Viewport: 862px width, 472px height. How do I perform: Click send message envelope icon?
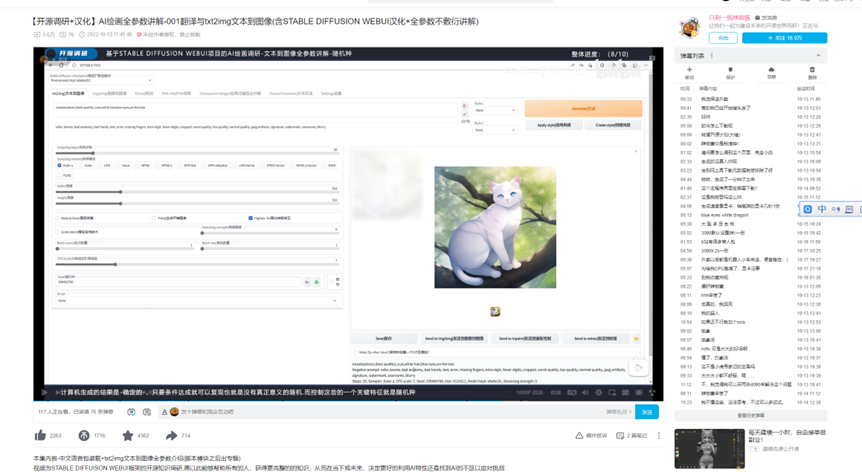[x=758, y=18]
